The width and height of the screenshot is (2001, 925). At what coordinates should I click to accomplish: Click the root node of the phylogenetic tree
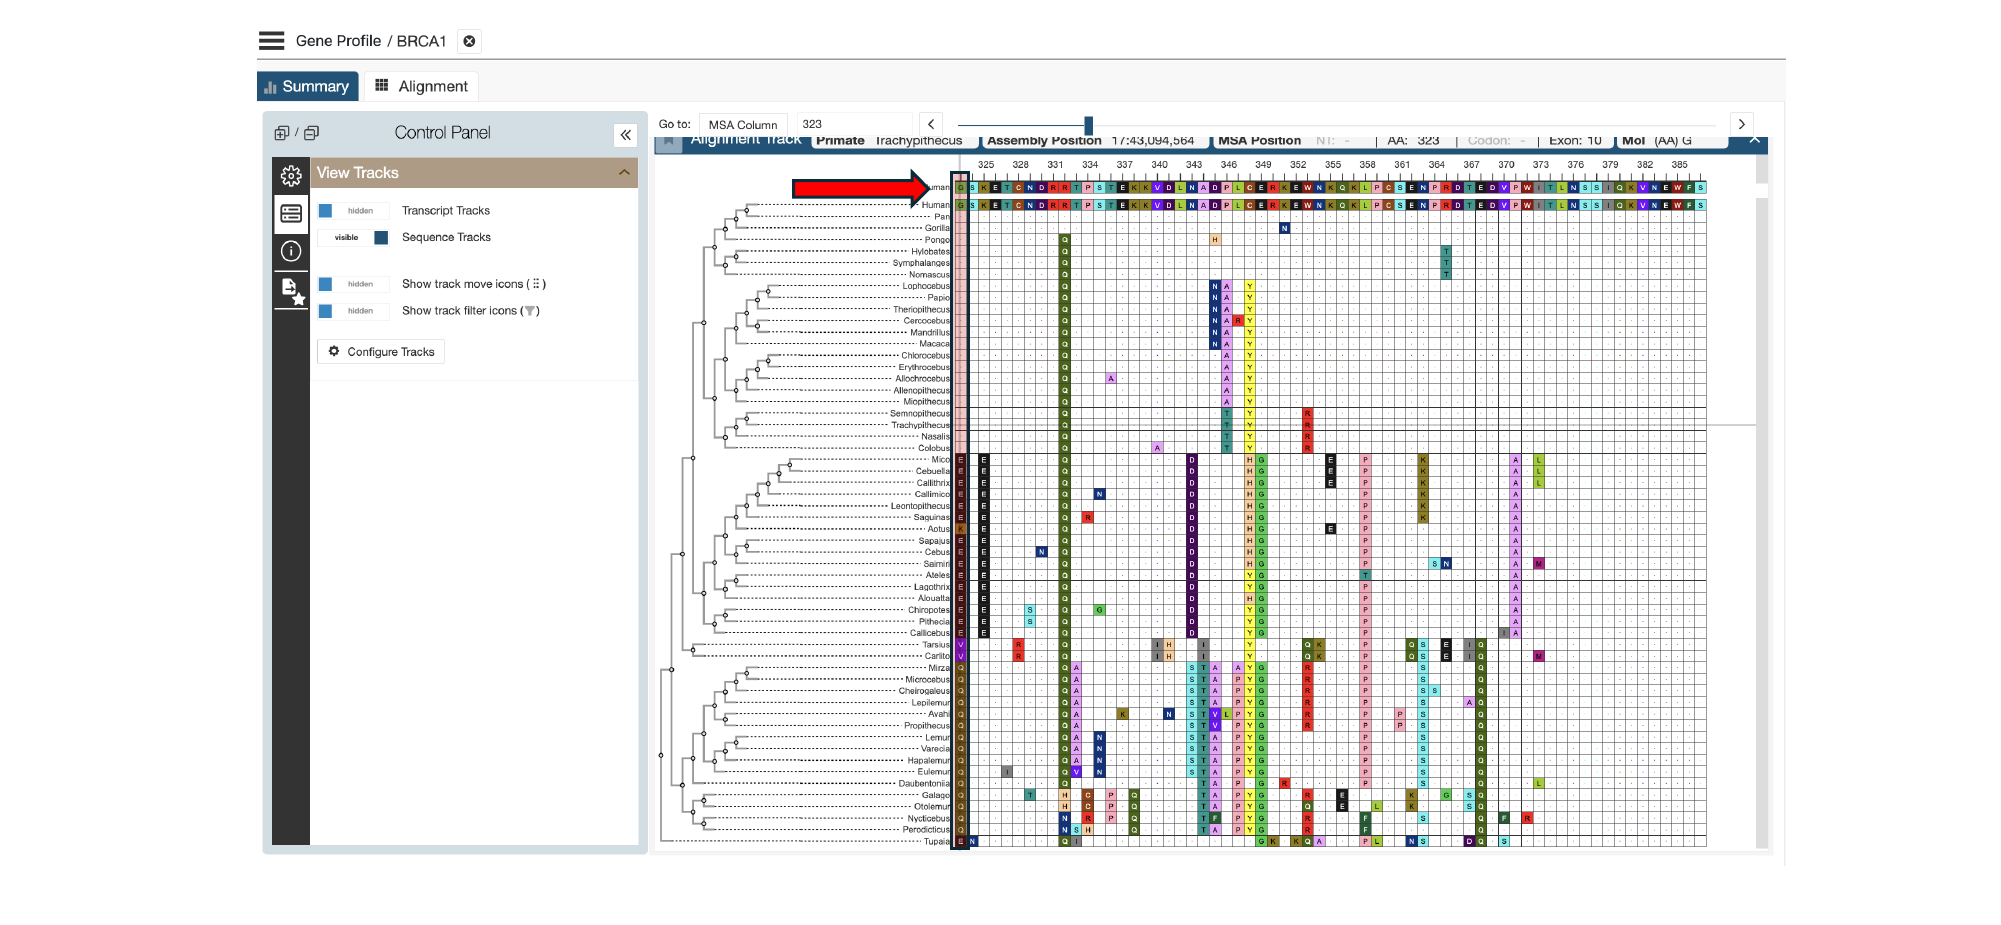point(661,755)
